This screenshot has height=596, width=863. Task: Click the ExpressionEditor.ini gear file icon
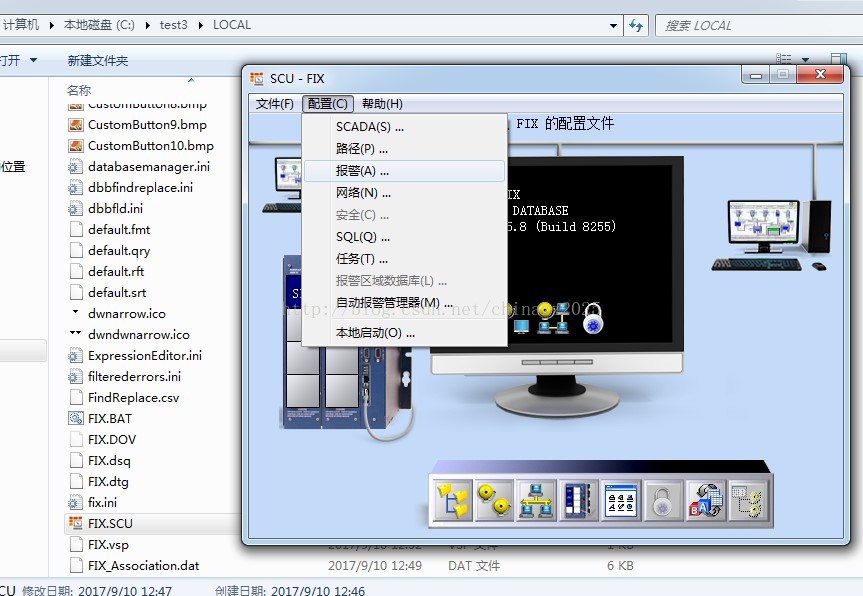[x=75, y=356]
